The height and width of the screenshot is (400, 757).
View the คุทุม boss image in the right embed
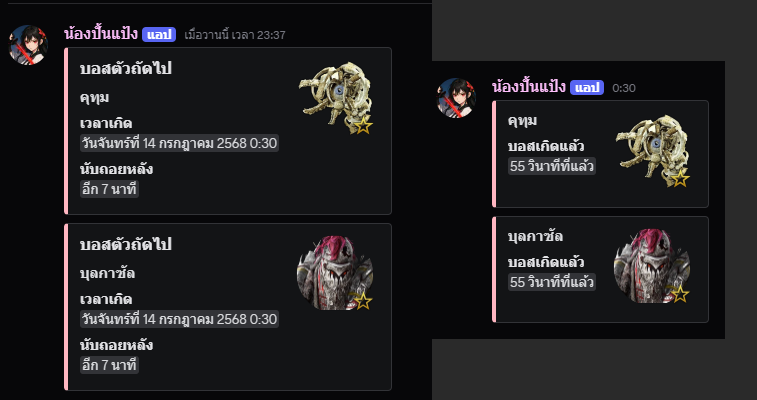[x=653, y=151]
